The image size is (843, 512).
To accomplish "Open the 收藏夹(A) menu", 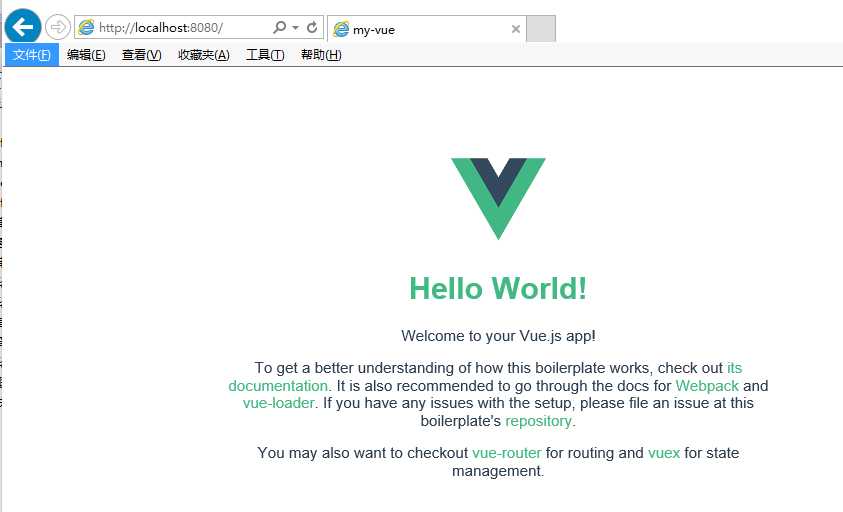I will pyautogui.click(x=204, y=55).
